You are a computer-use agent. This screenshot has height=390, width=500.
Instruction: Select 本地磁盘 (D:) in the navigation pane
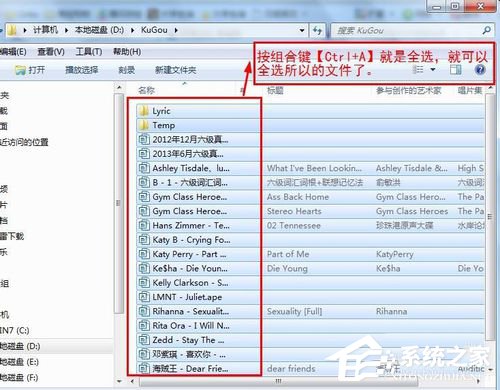click(20, 346)
